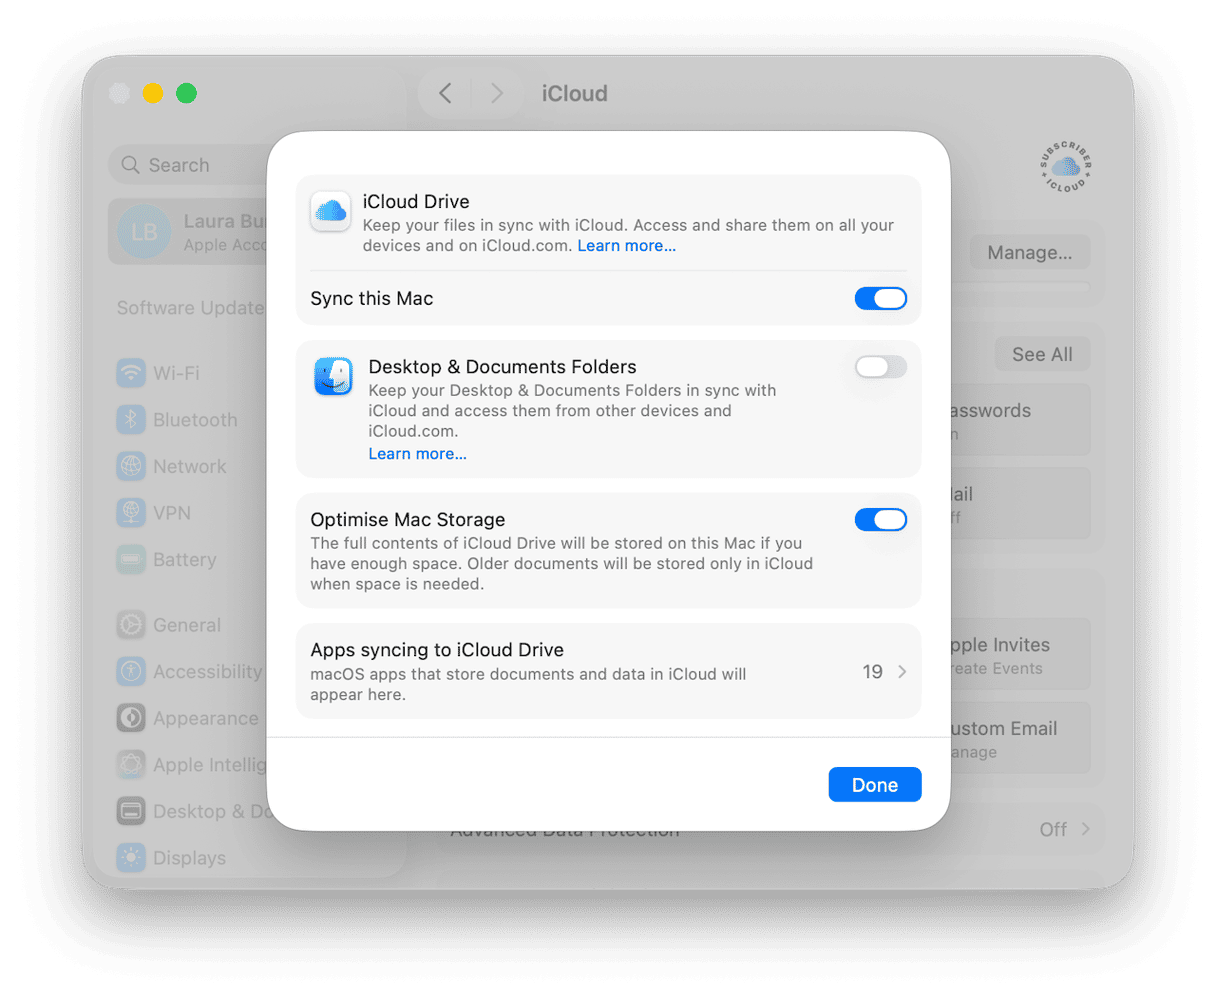Viewport: 1216px width, 997px height.
Task: Click the magnifying glass search icon
Action: (x=130, y=165)
